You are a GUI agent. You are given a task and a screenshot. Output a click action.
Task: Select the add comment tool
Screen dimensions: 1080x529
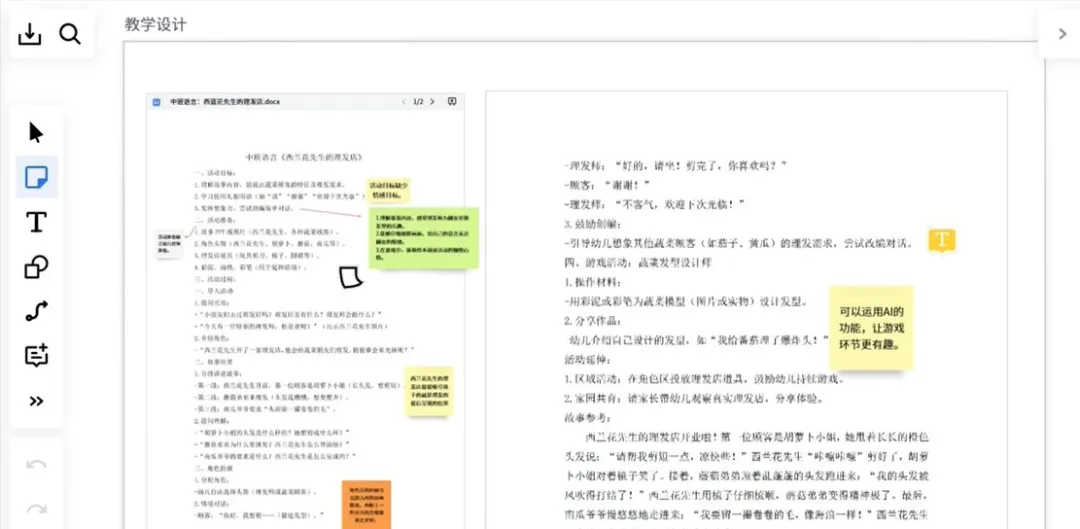click(x=37, y=356)
